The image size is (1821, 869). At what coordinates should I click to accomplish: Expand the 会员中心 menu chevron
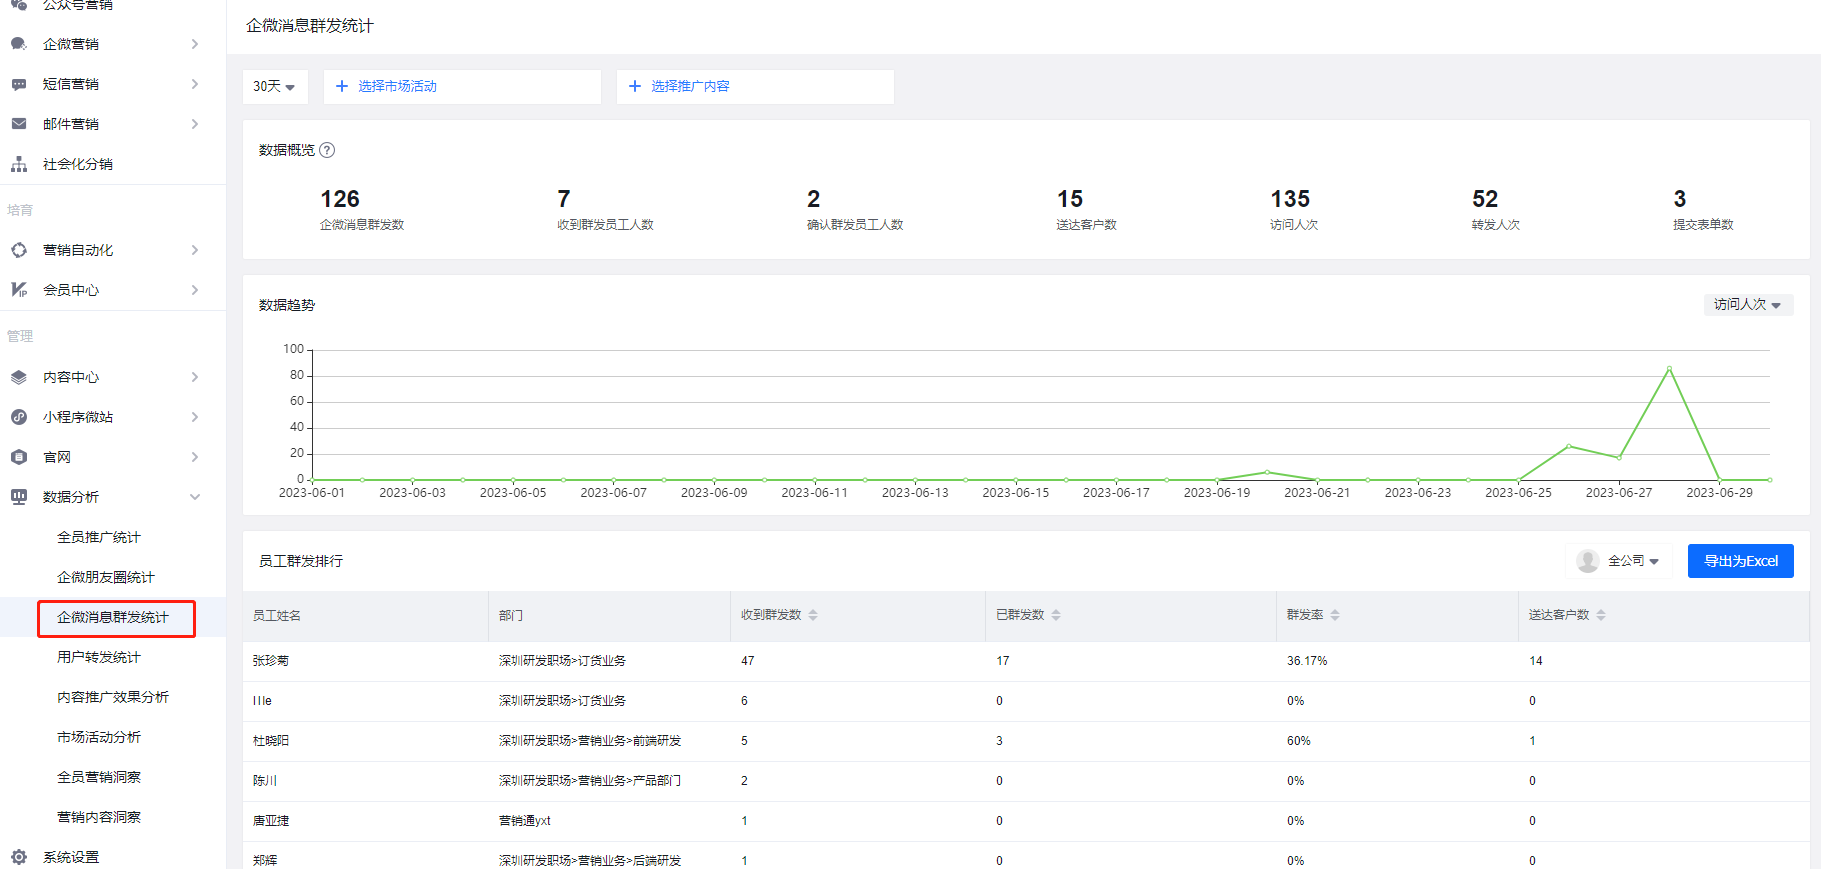(x=195, y=290)
